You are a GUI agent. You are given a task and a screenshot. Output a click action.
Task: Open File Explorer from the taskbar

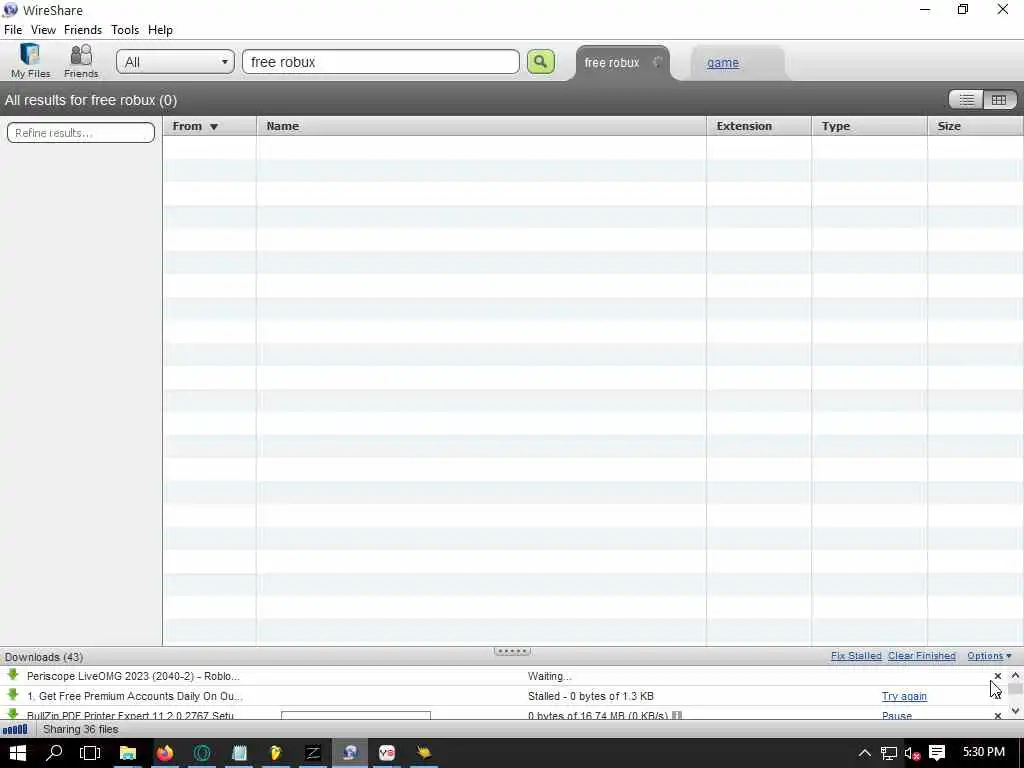pyautogui.click(x=127, y=753)
